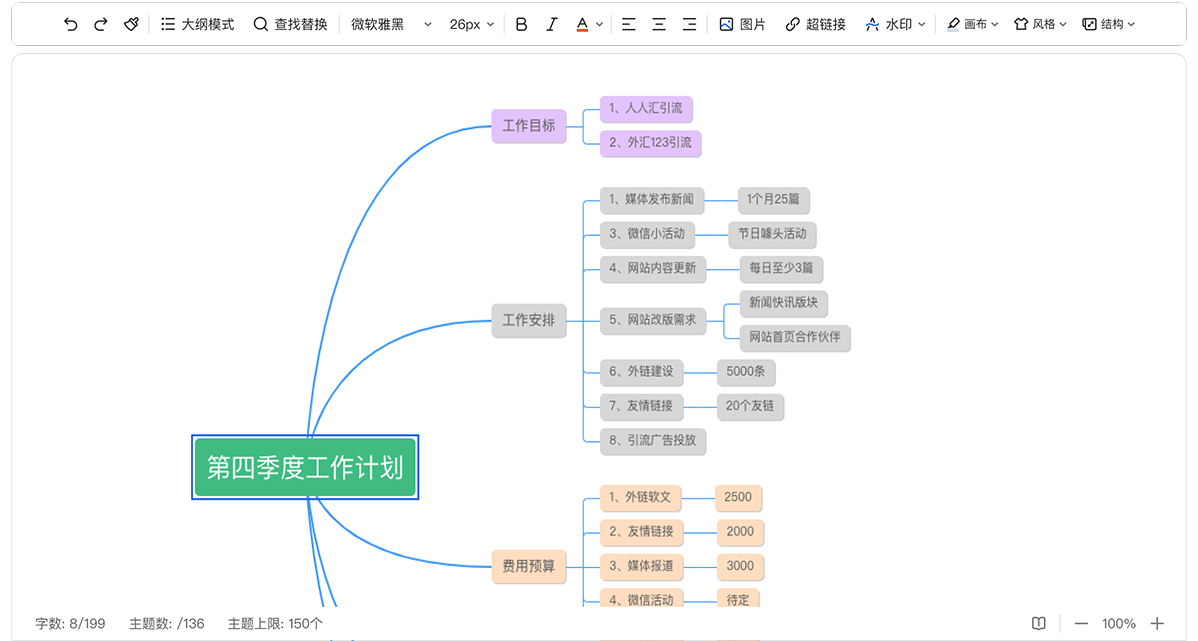Apply left text alignment
The image size is (1198, 641).
pyautogui.click(x=628, y=24)
